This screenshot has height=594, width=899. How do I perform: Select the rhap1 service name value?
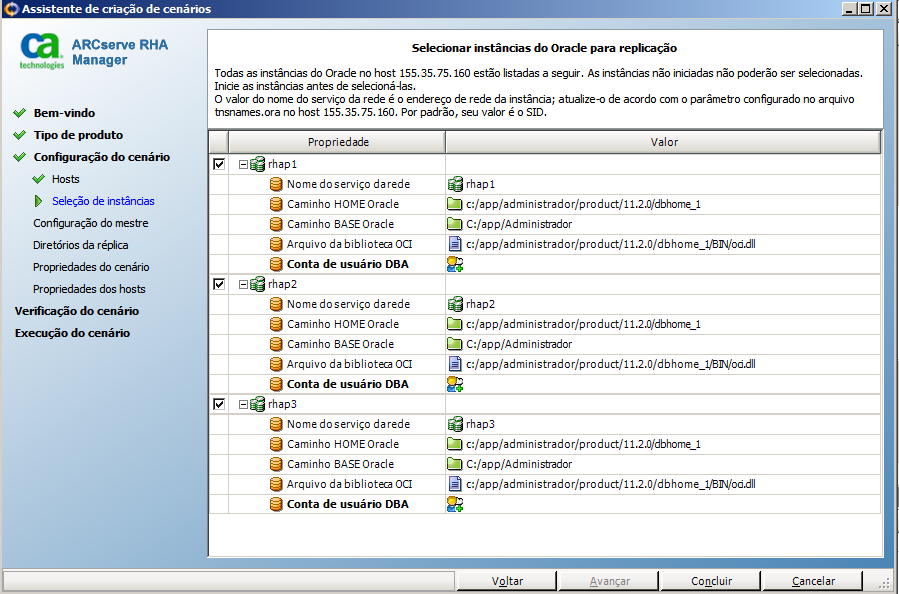(480, 184)
